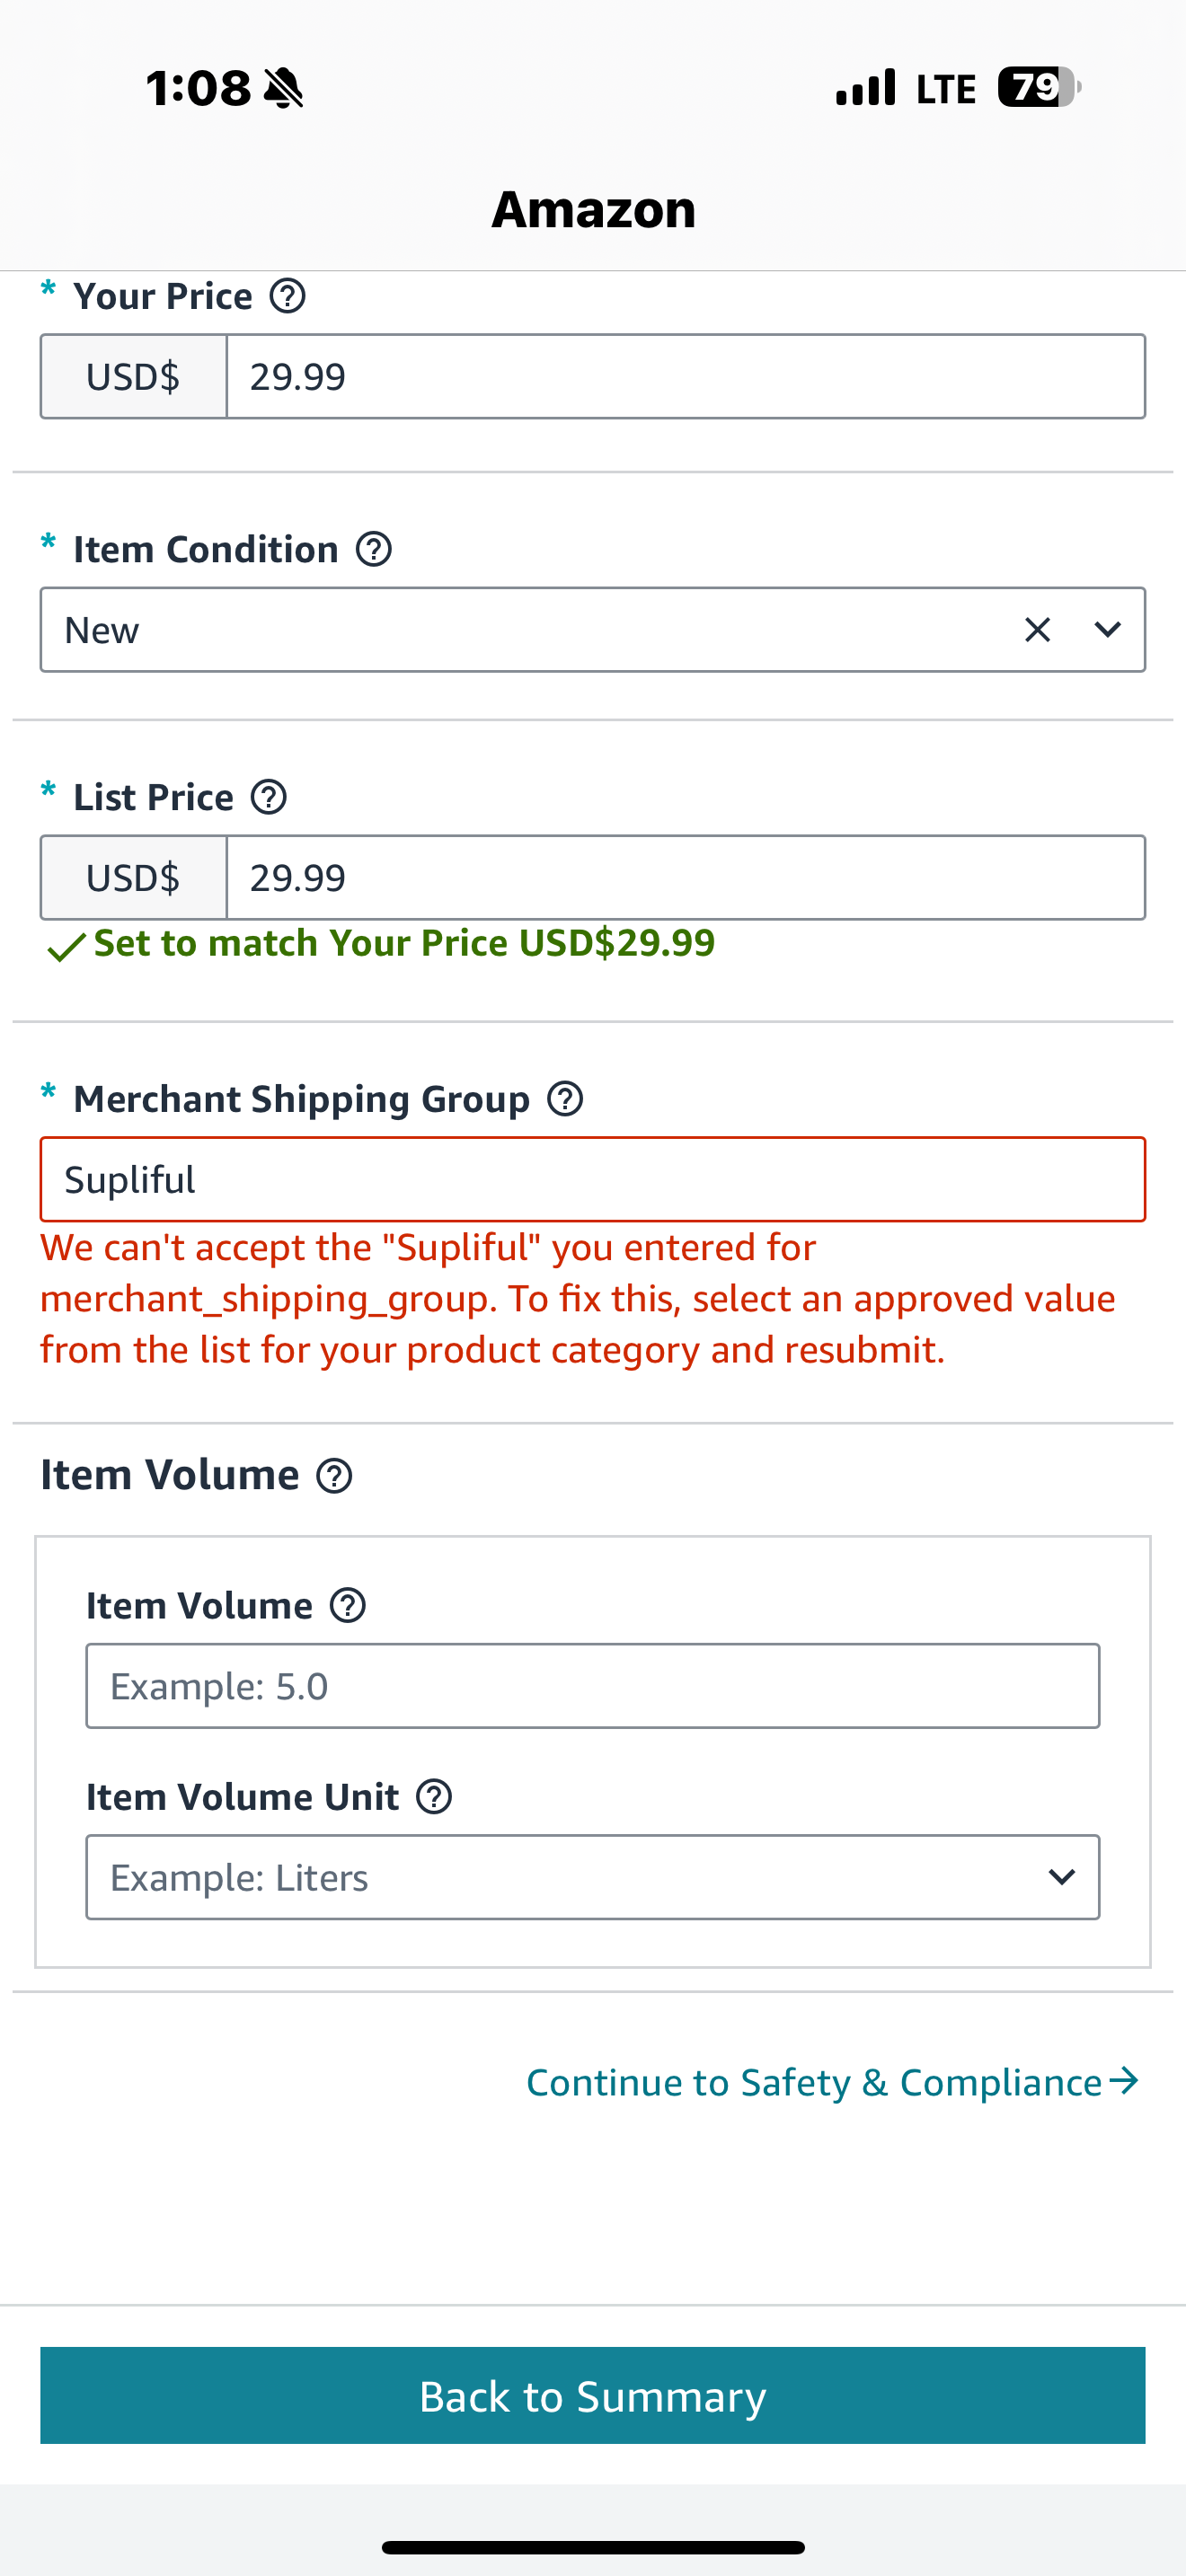Tap help icon beside inner Item Volume field

pos(348,1605)
